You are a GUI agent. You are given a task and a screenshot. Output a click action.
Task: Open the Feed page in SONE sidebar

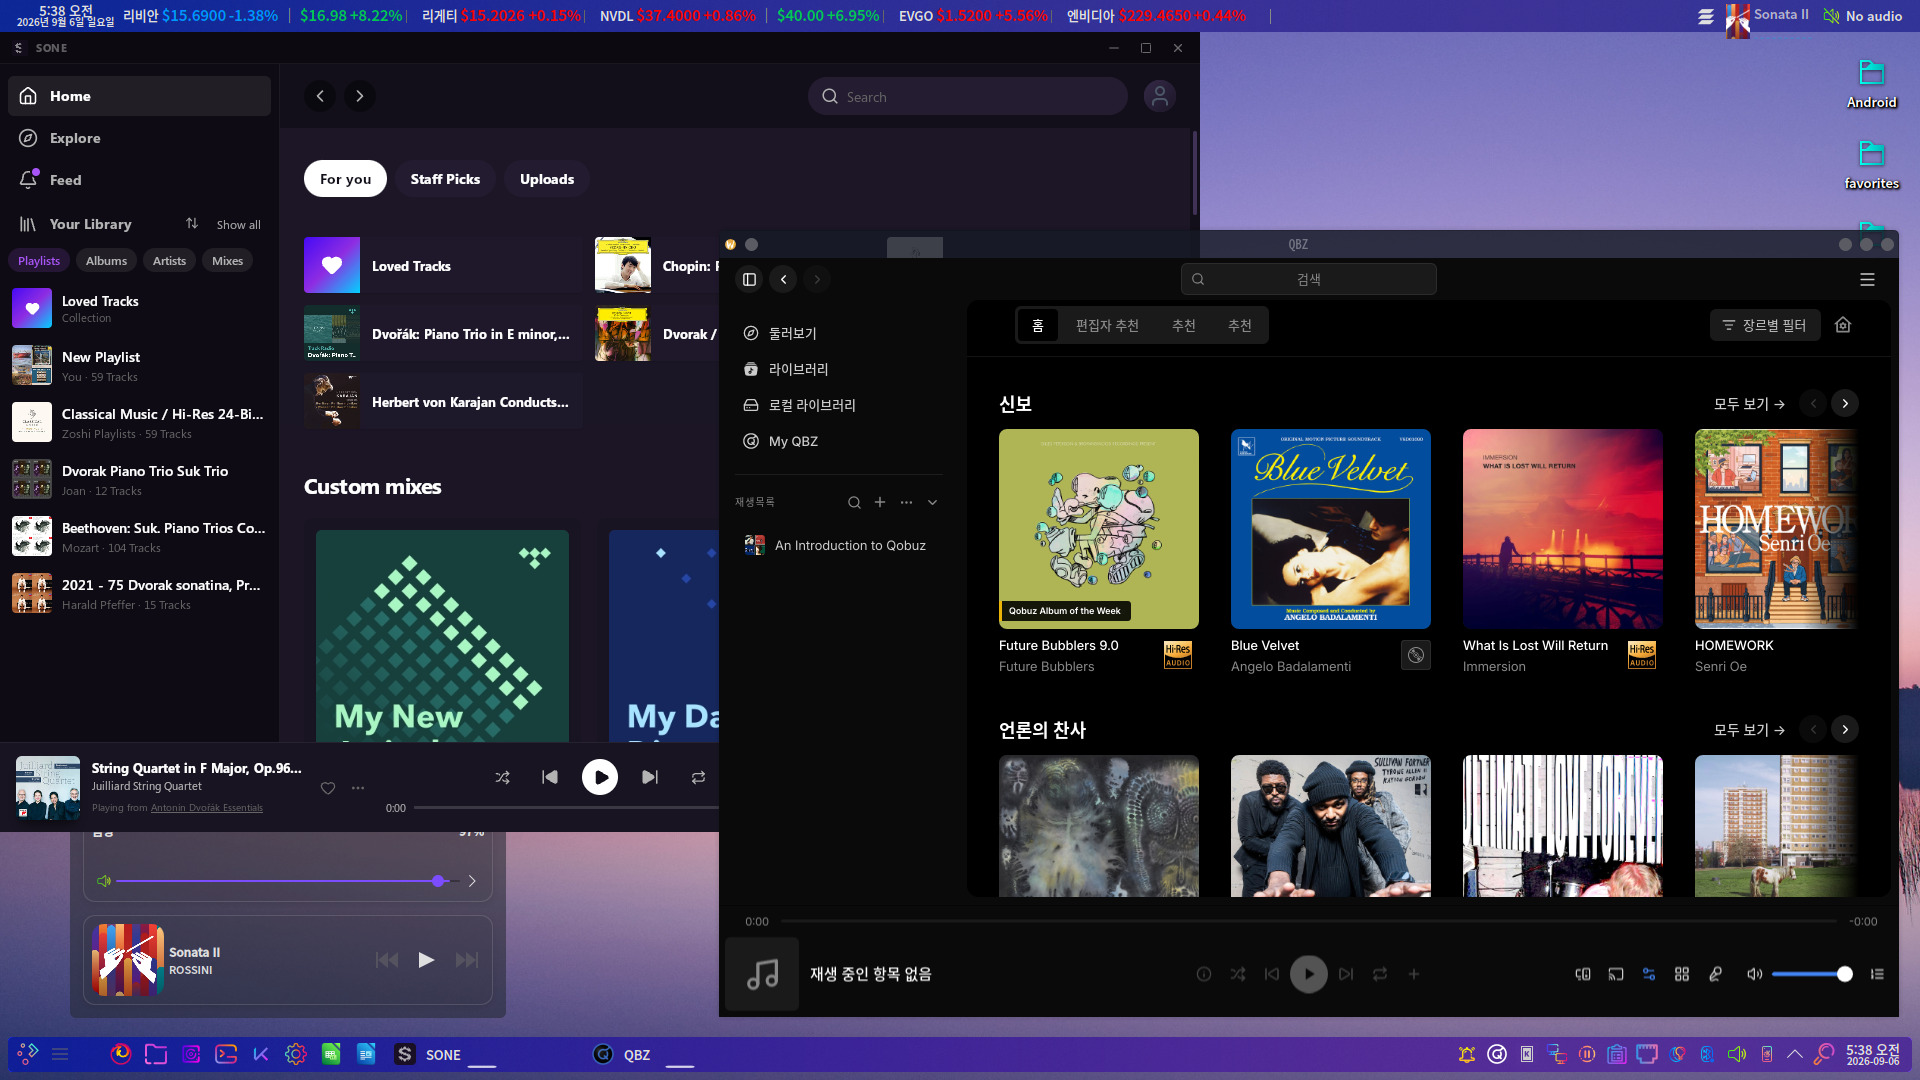pyautogui.click(x=139, y=180)
